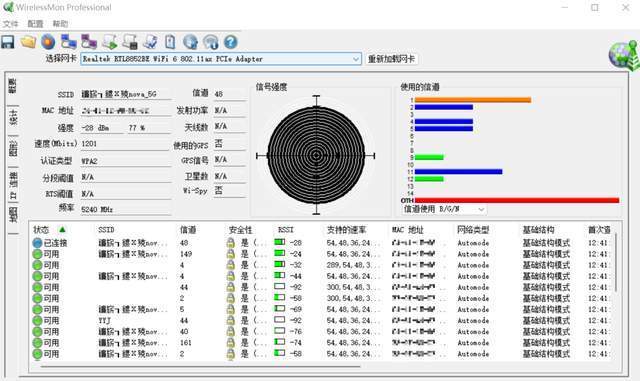Open help with the question mark icon
The image size is (640, 381).
point(231,42)
